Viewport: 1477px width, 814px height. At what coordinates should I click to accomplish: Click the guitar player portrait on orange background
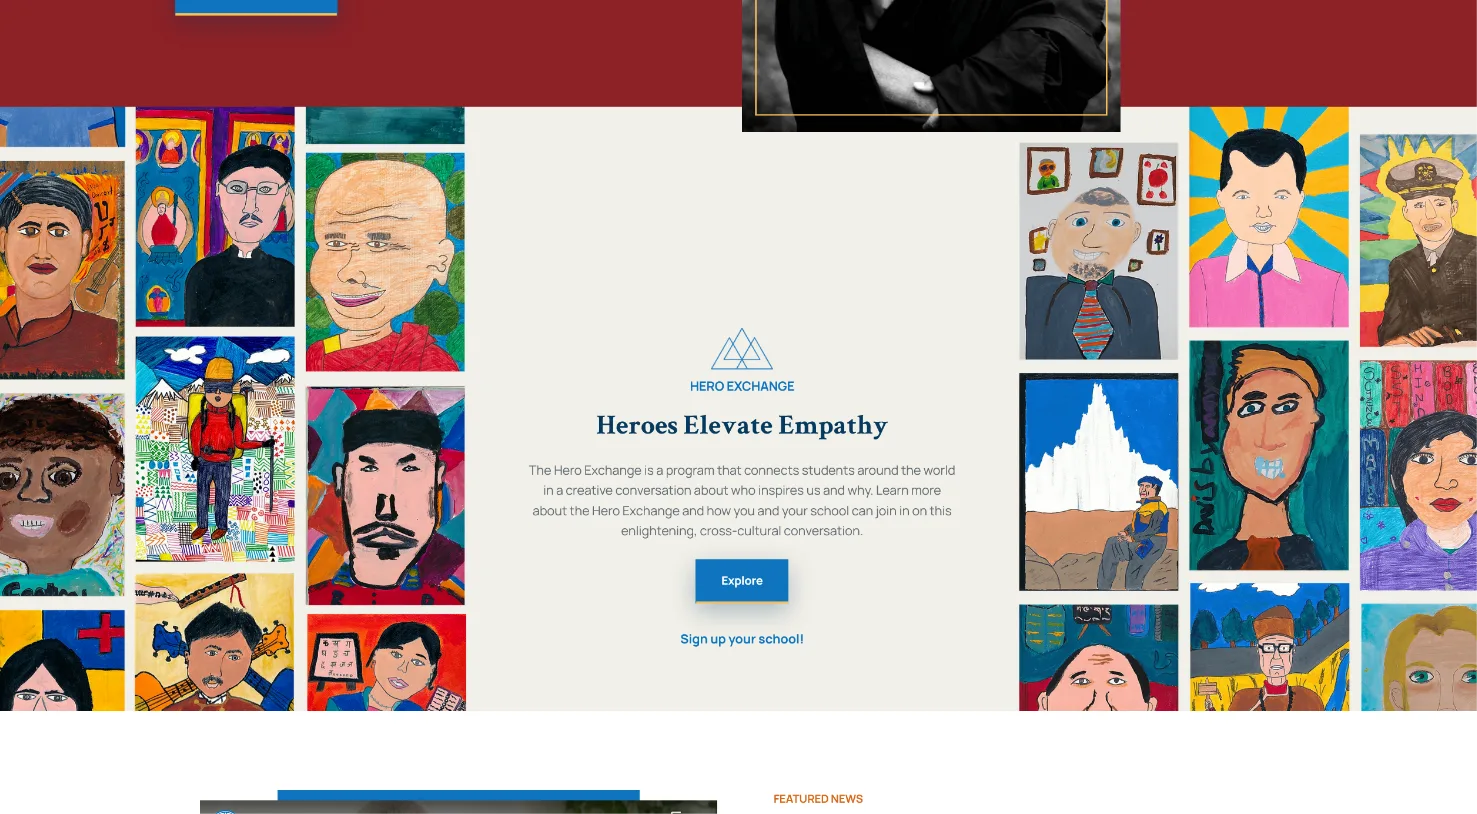[x=62, y=270]
